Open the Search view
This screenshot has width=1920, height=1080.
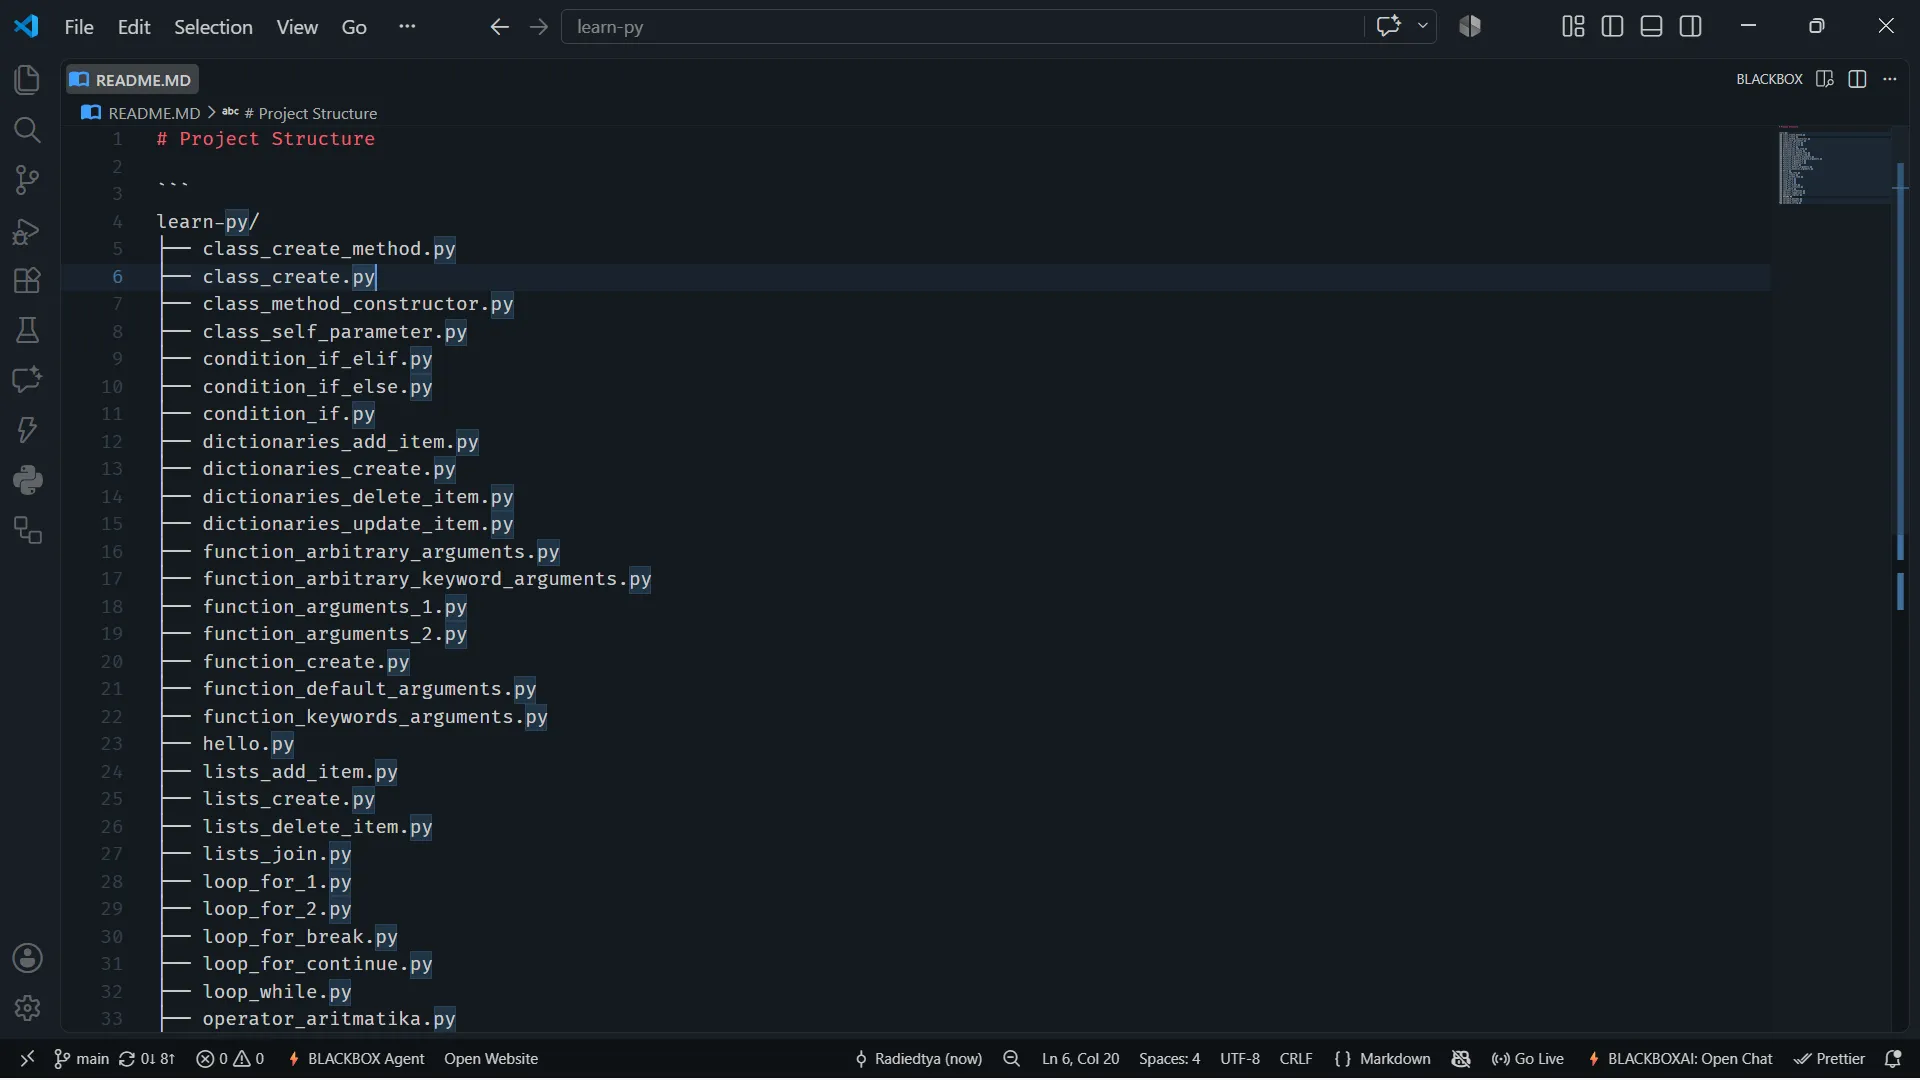(27, 130)
